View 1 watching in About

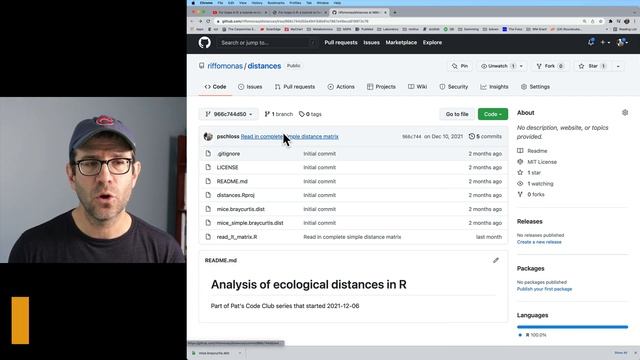coord(540,184)
